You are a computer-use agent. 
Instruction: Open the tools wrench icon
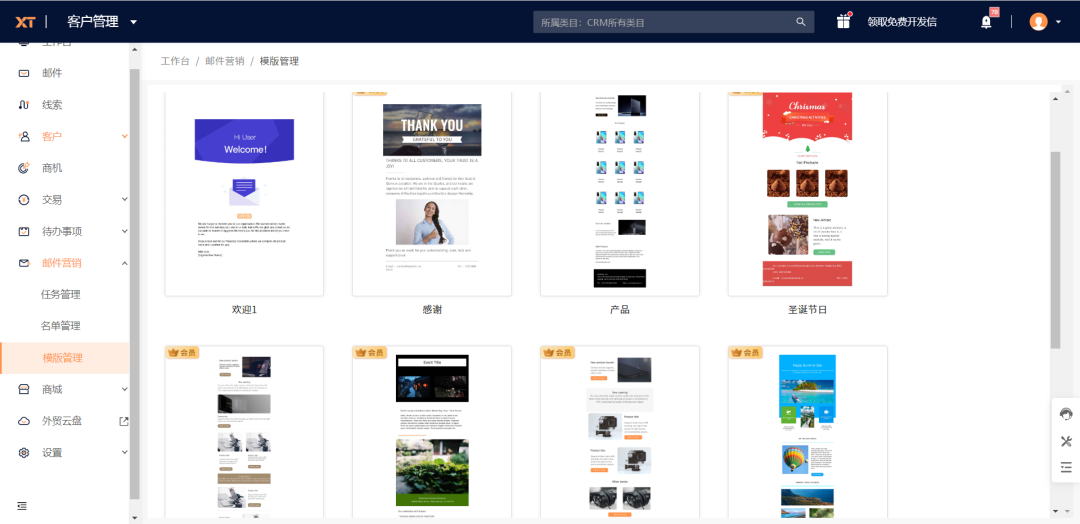pos(1066,441)
